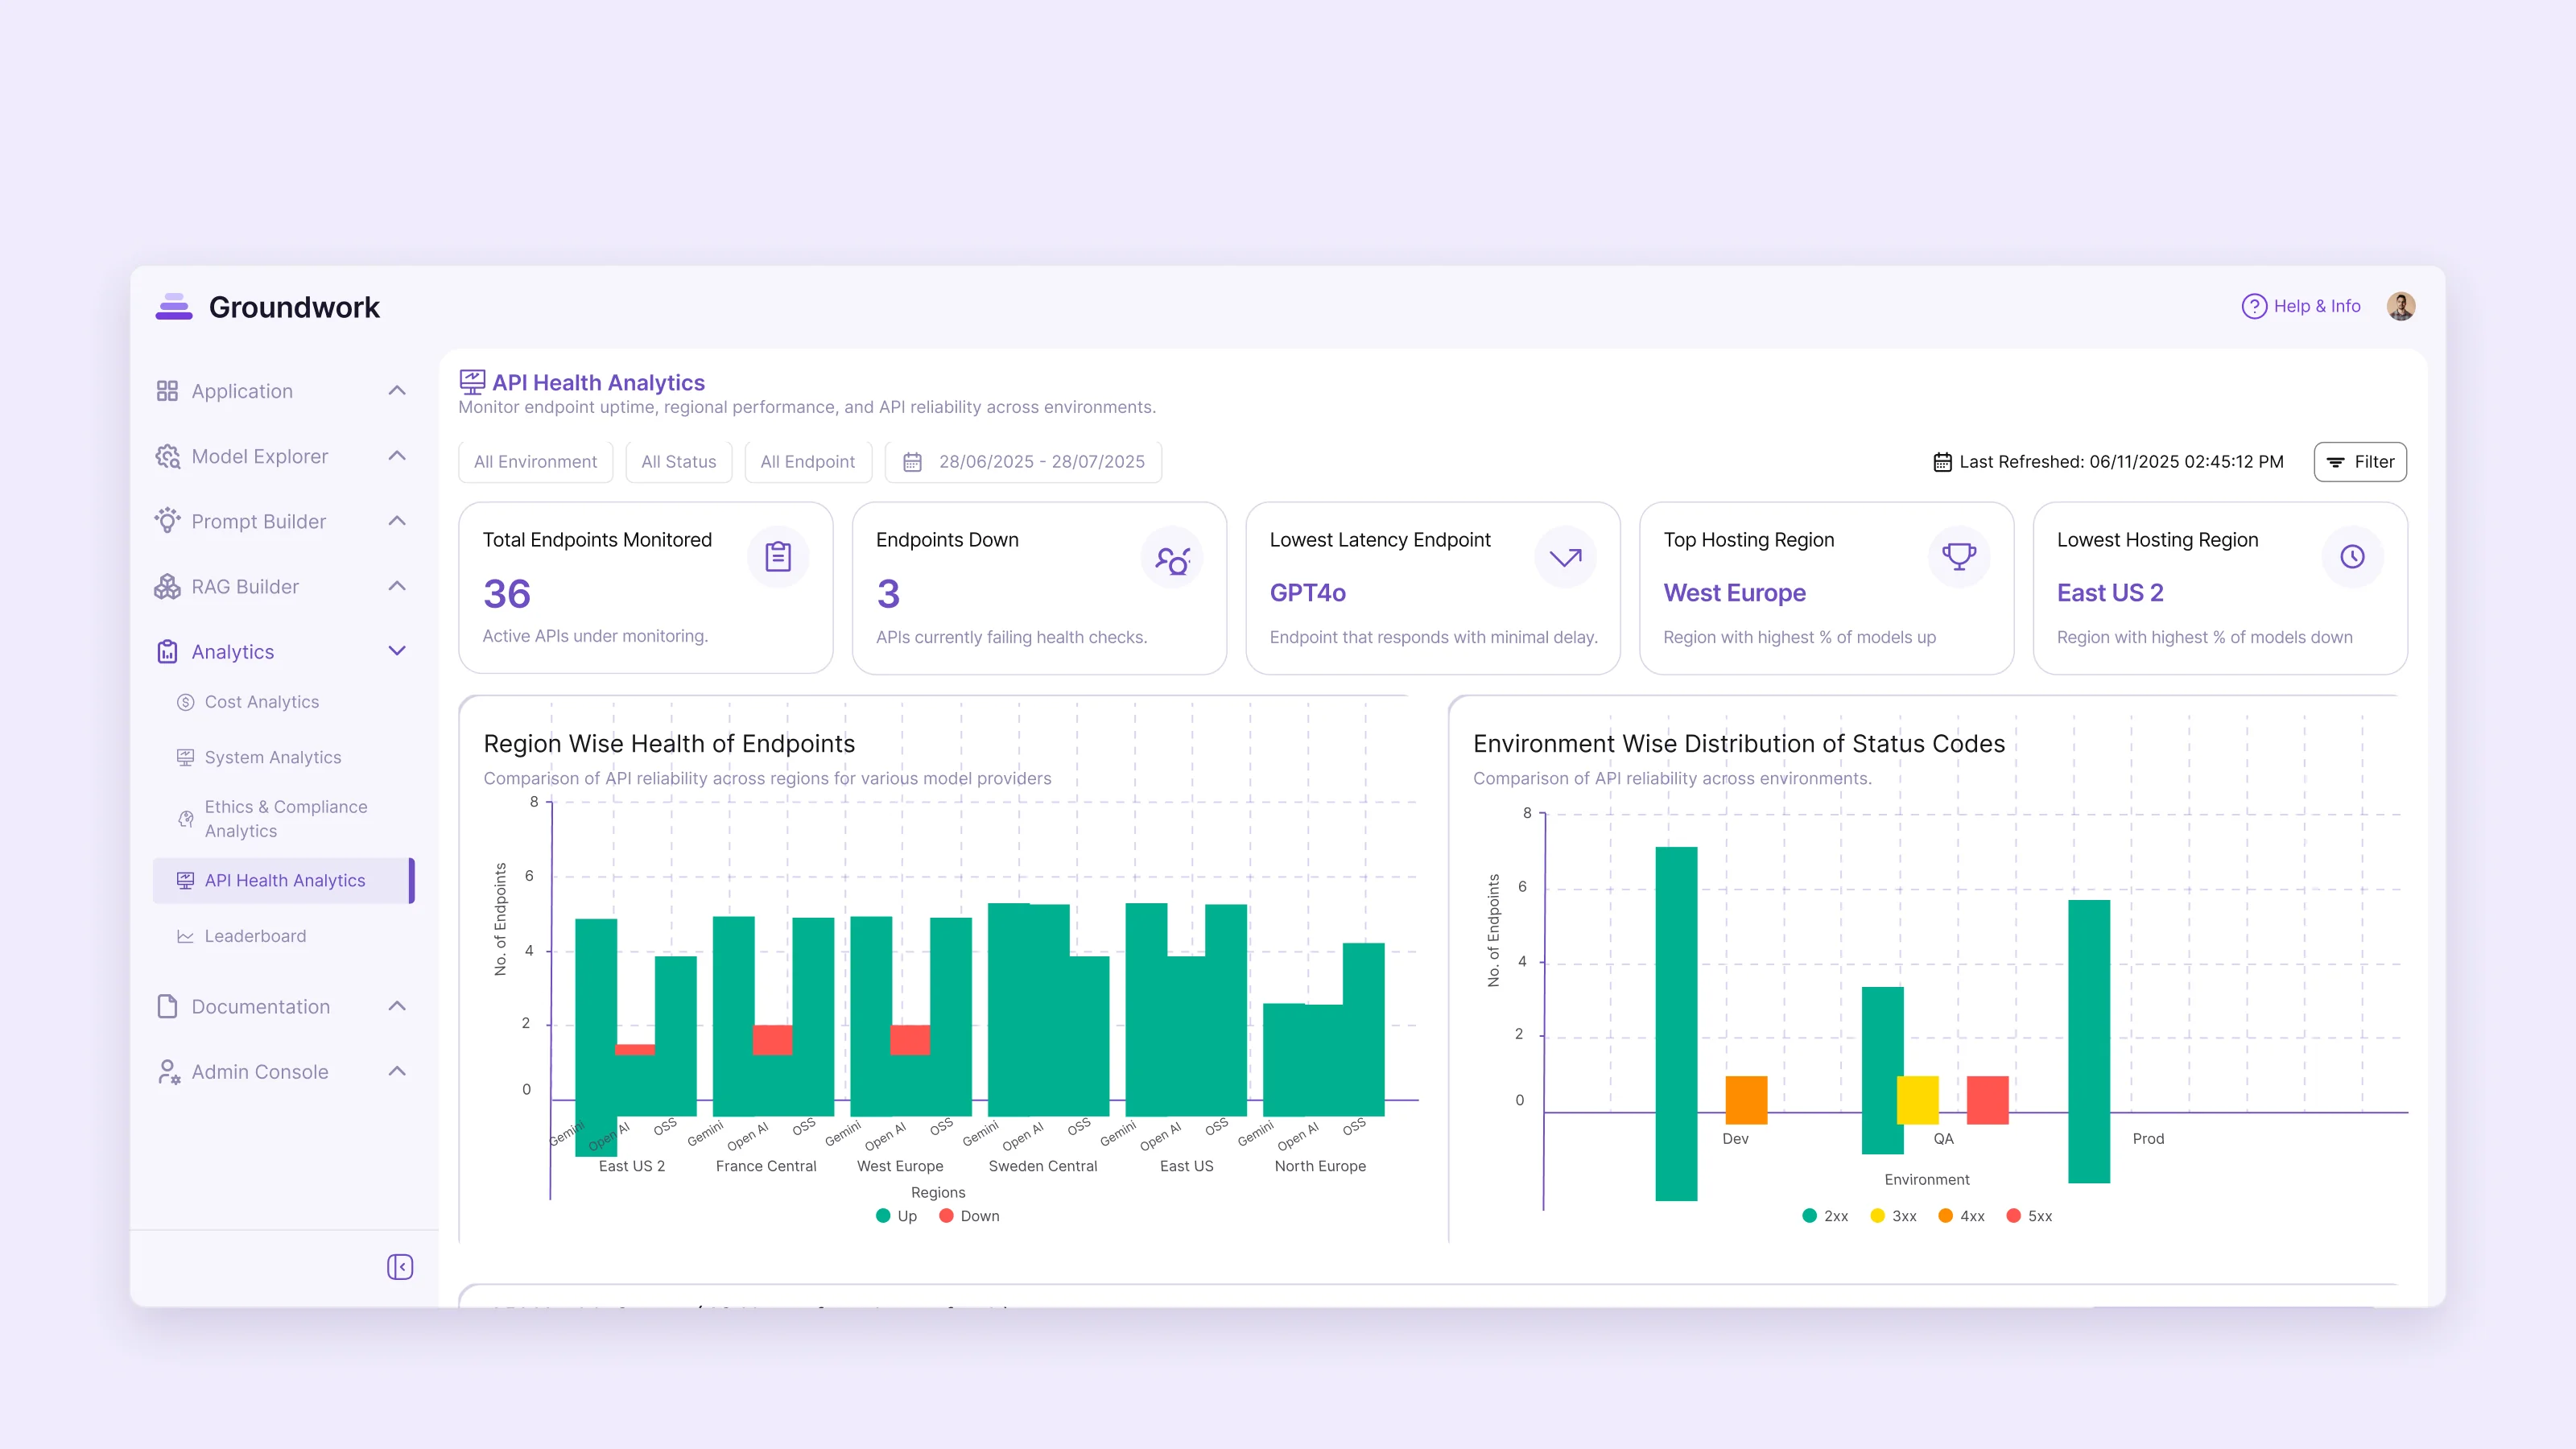Click the Top Hosting Region trophy icon
Screen dimensions: 2576x1449
tap(1959, 557)
